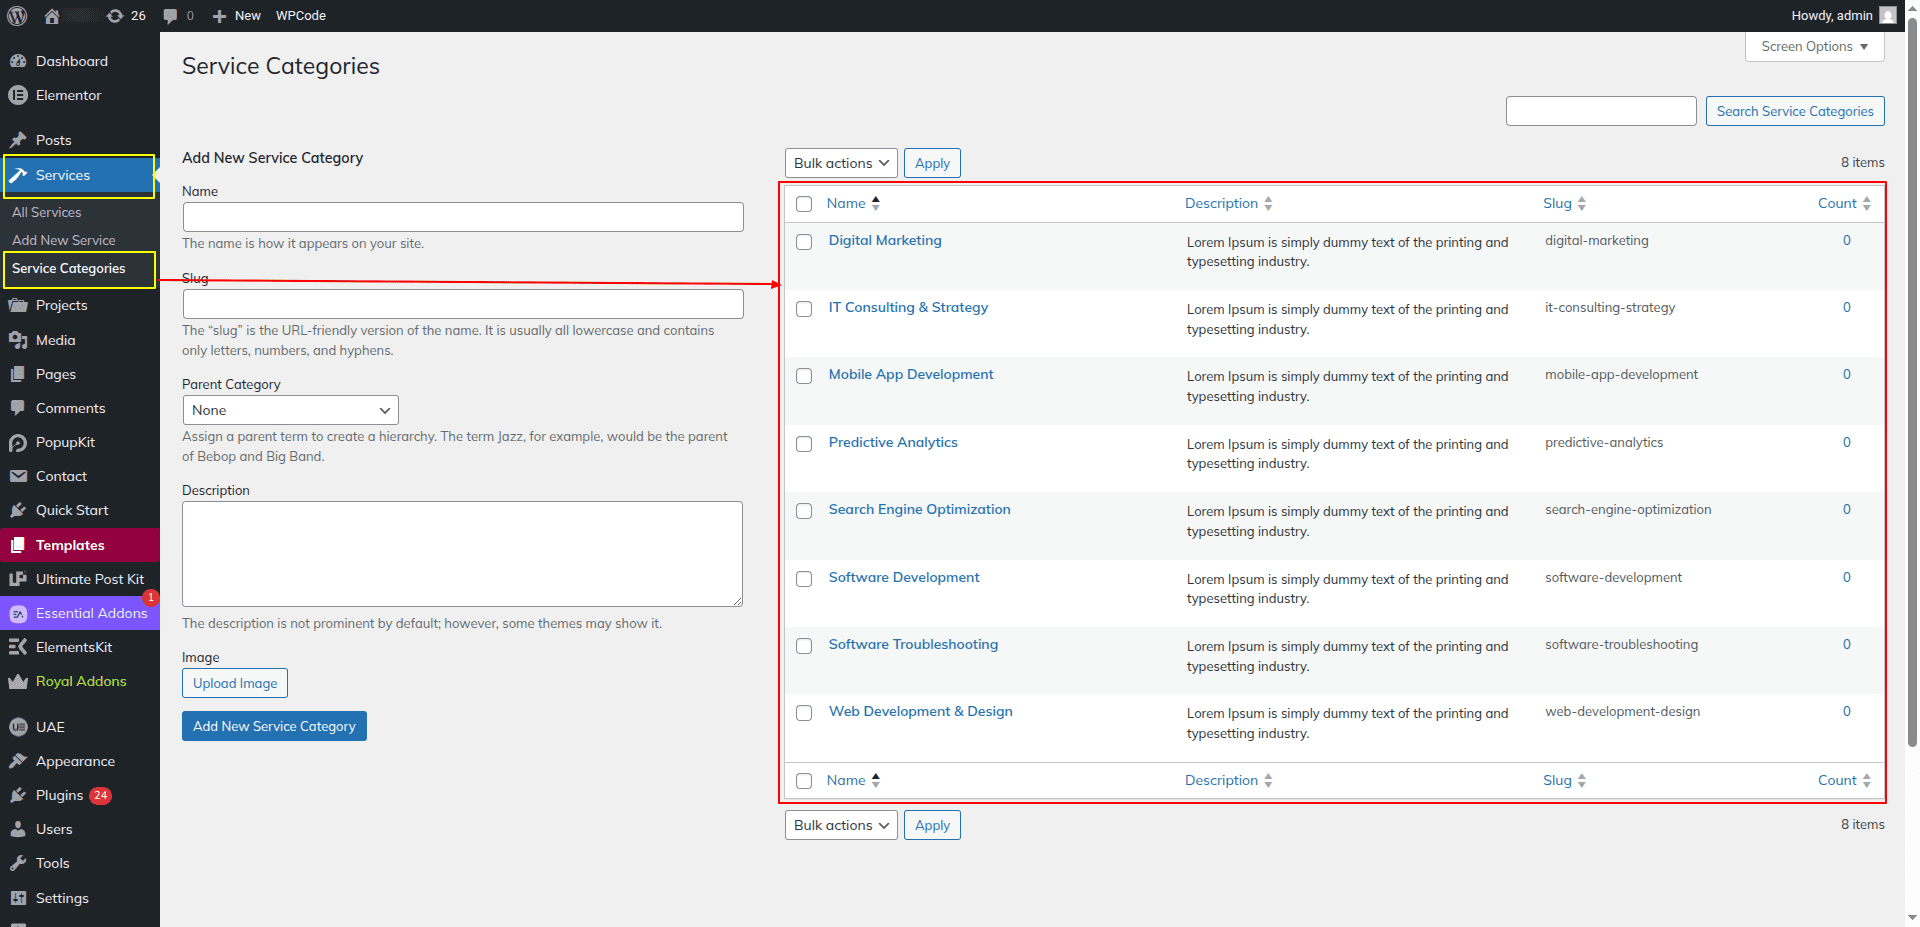Click the Posts pin icon
The width and height of the screenshot is (1920, 927).
(18, 140)
